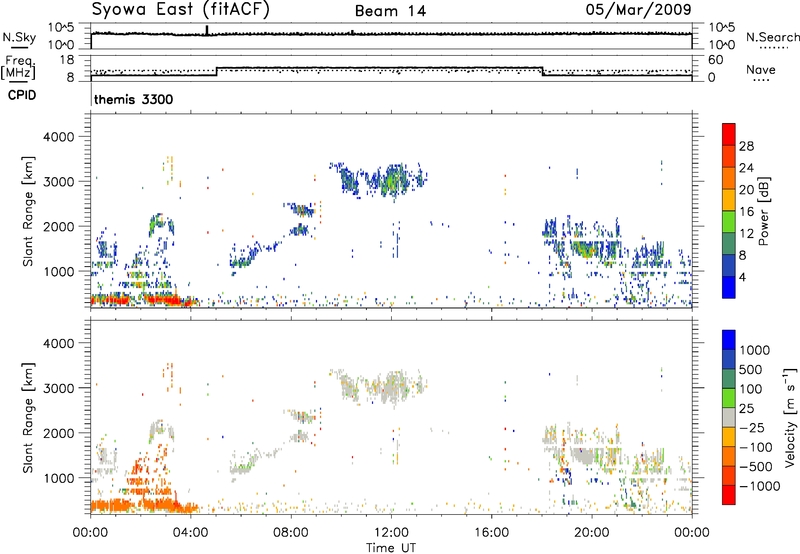
Task: Click the 'Slant Range [km]' label of velocity panel
Action: pos(28,417)
